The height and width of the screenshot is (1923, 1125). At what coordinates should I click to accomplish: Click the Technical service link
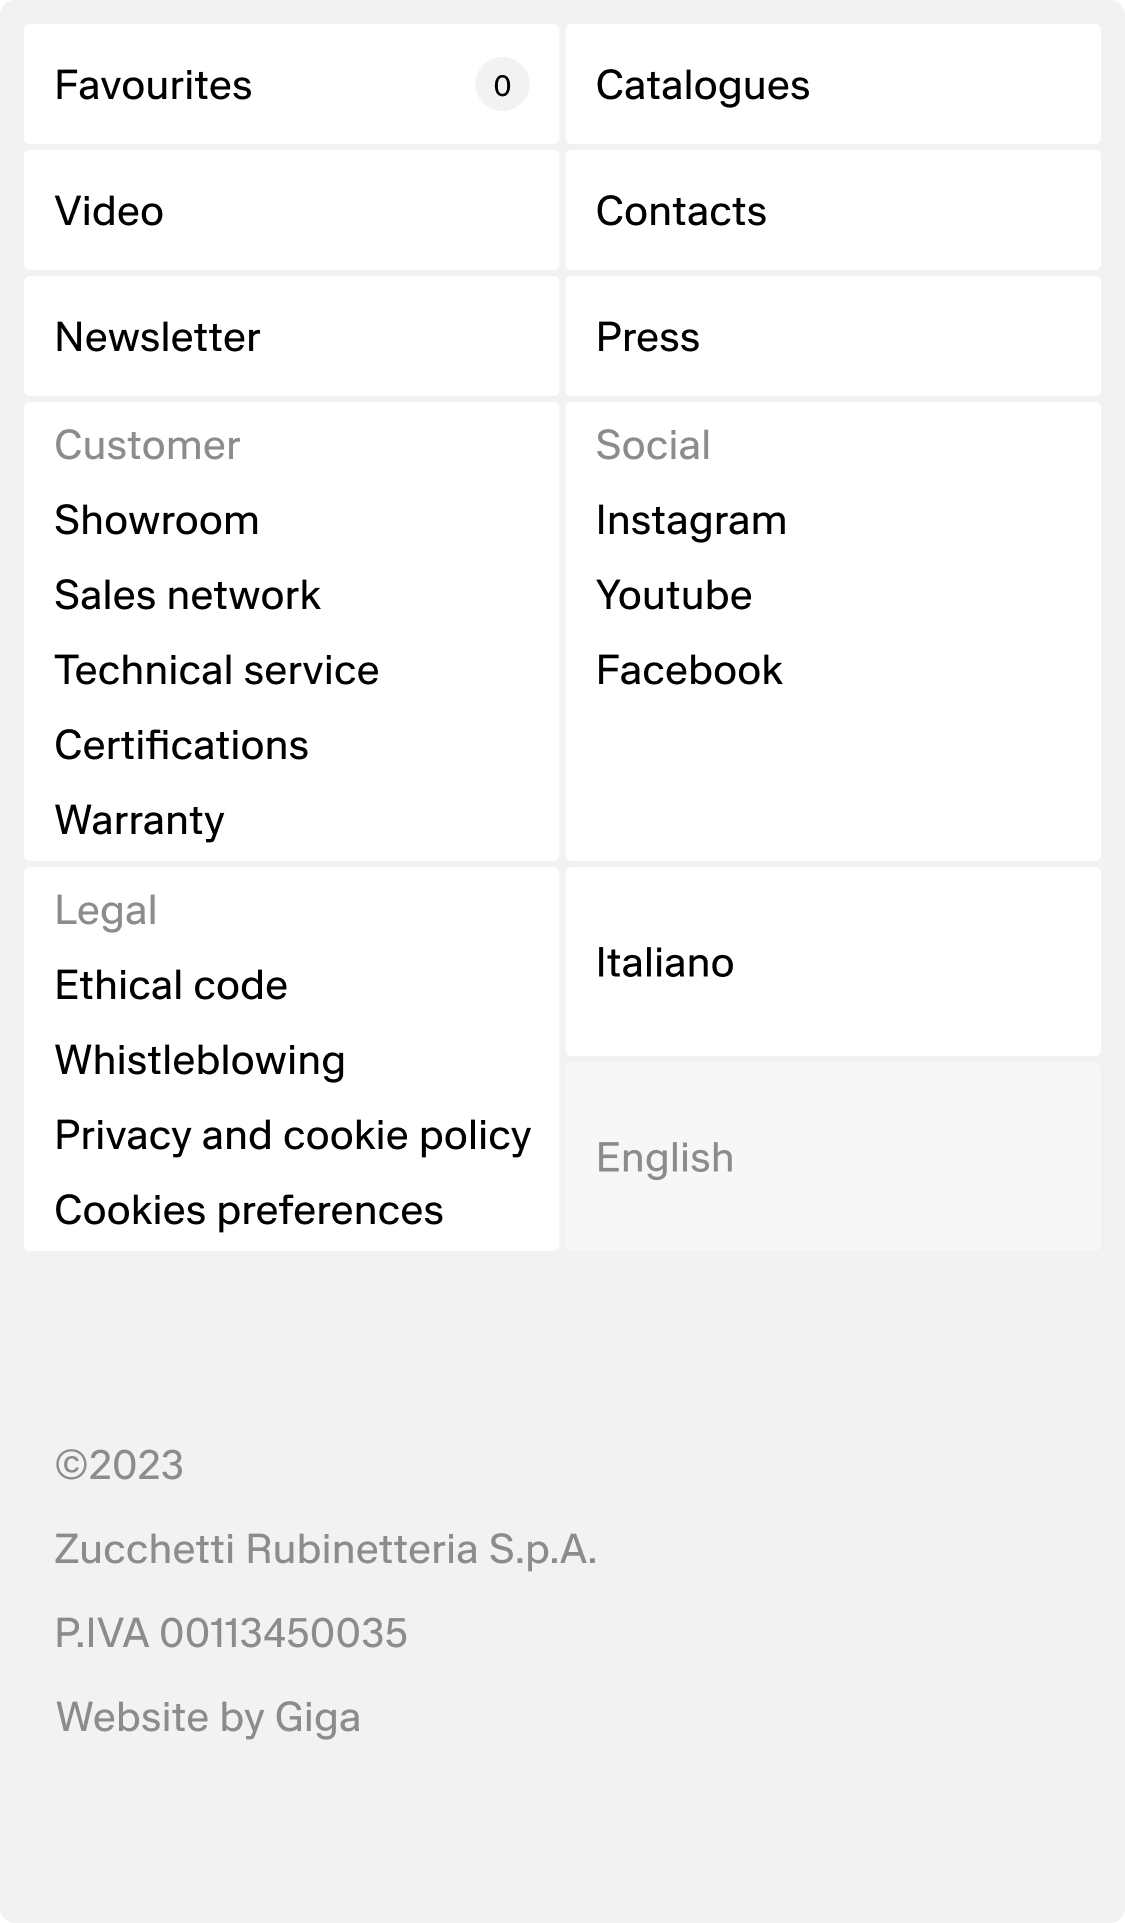217,671
